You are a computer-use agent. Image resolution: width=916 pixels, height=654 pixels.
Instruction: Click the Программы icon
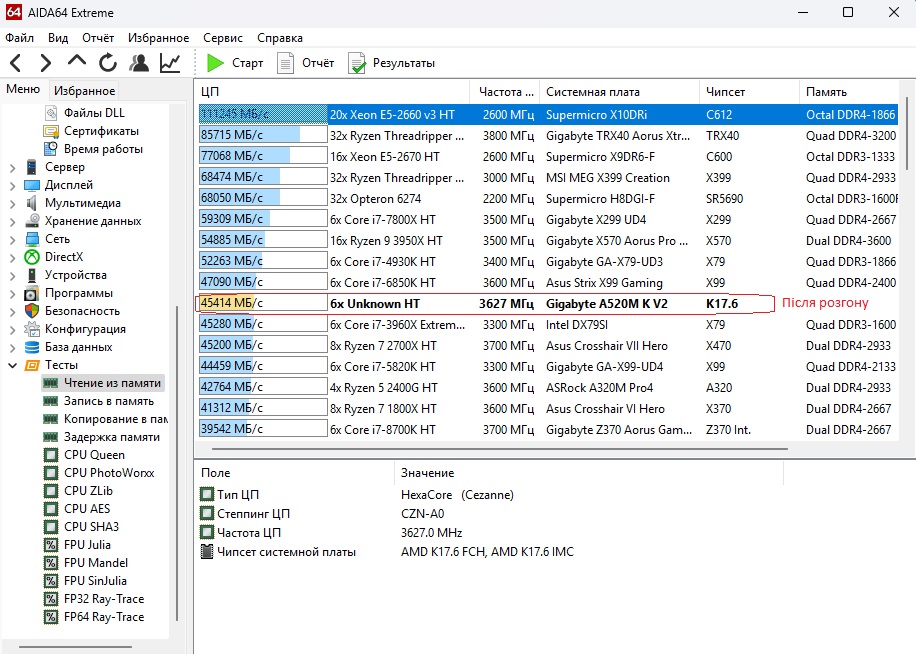tap(32, 293)
